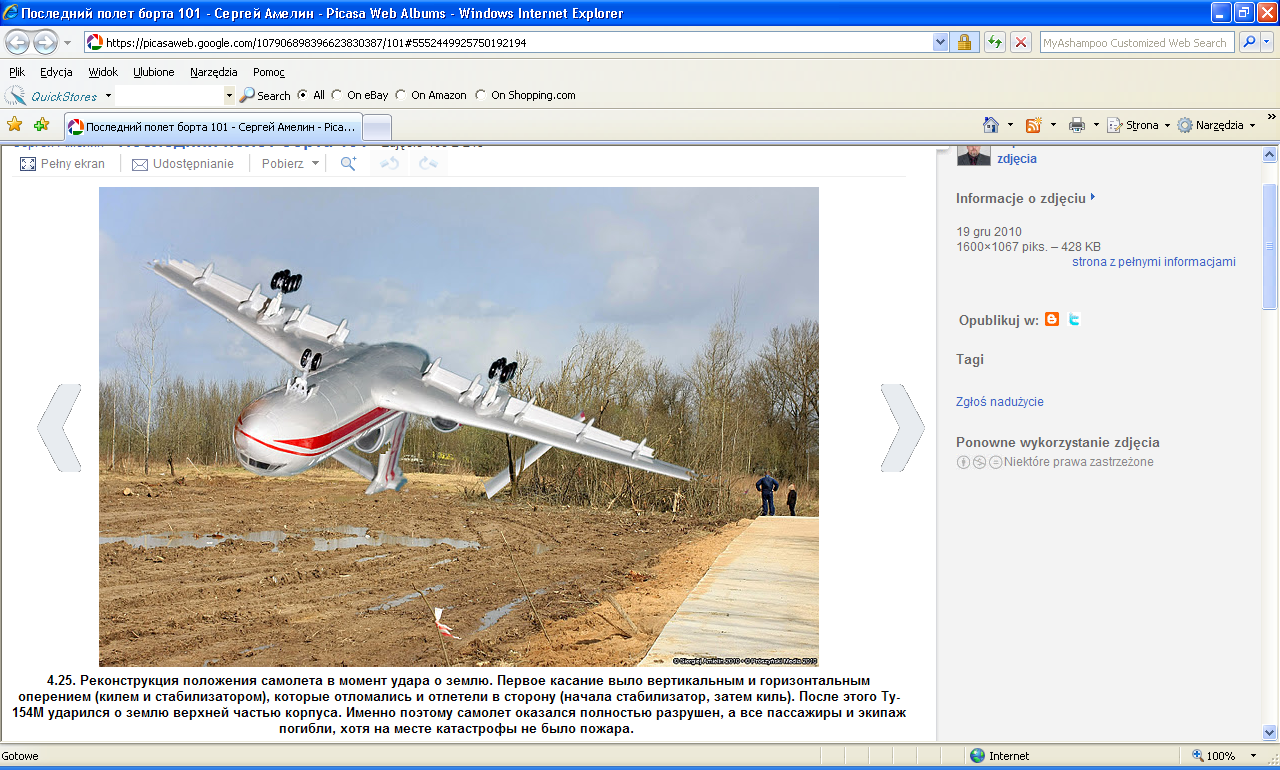Viewport: 1280px width, 770px height.
Task: Click the security lock icon in address bar
Action: (964, 42)
